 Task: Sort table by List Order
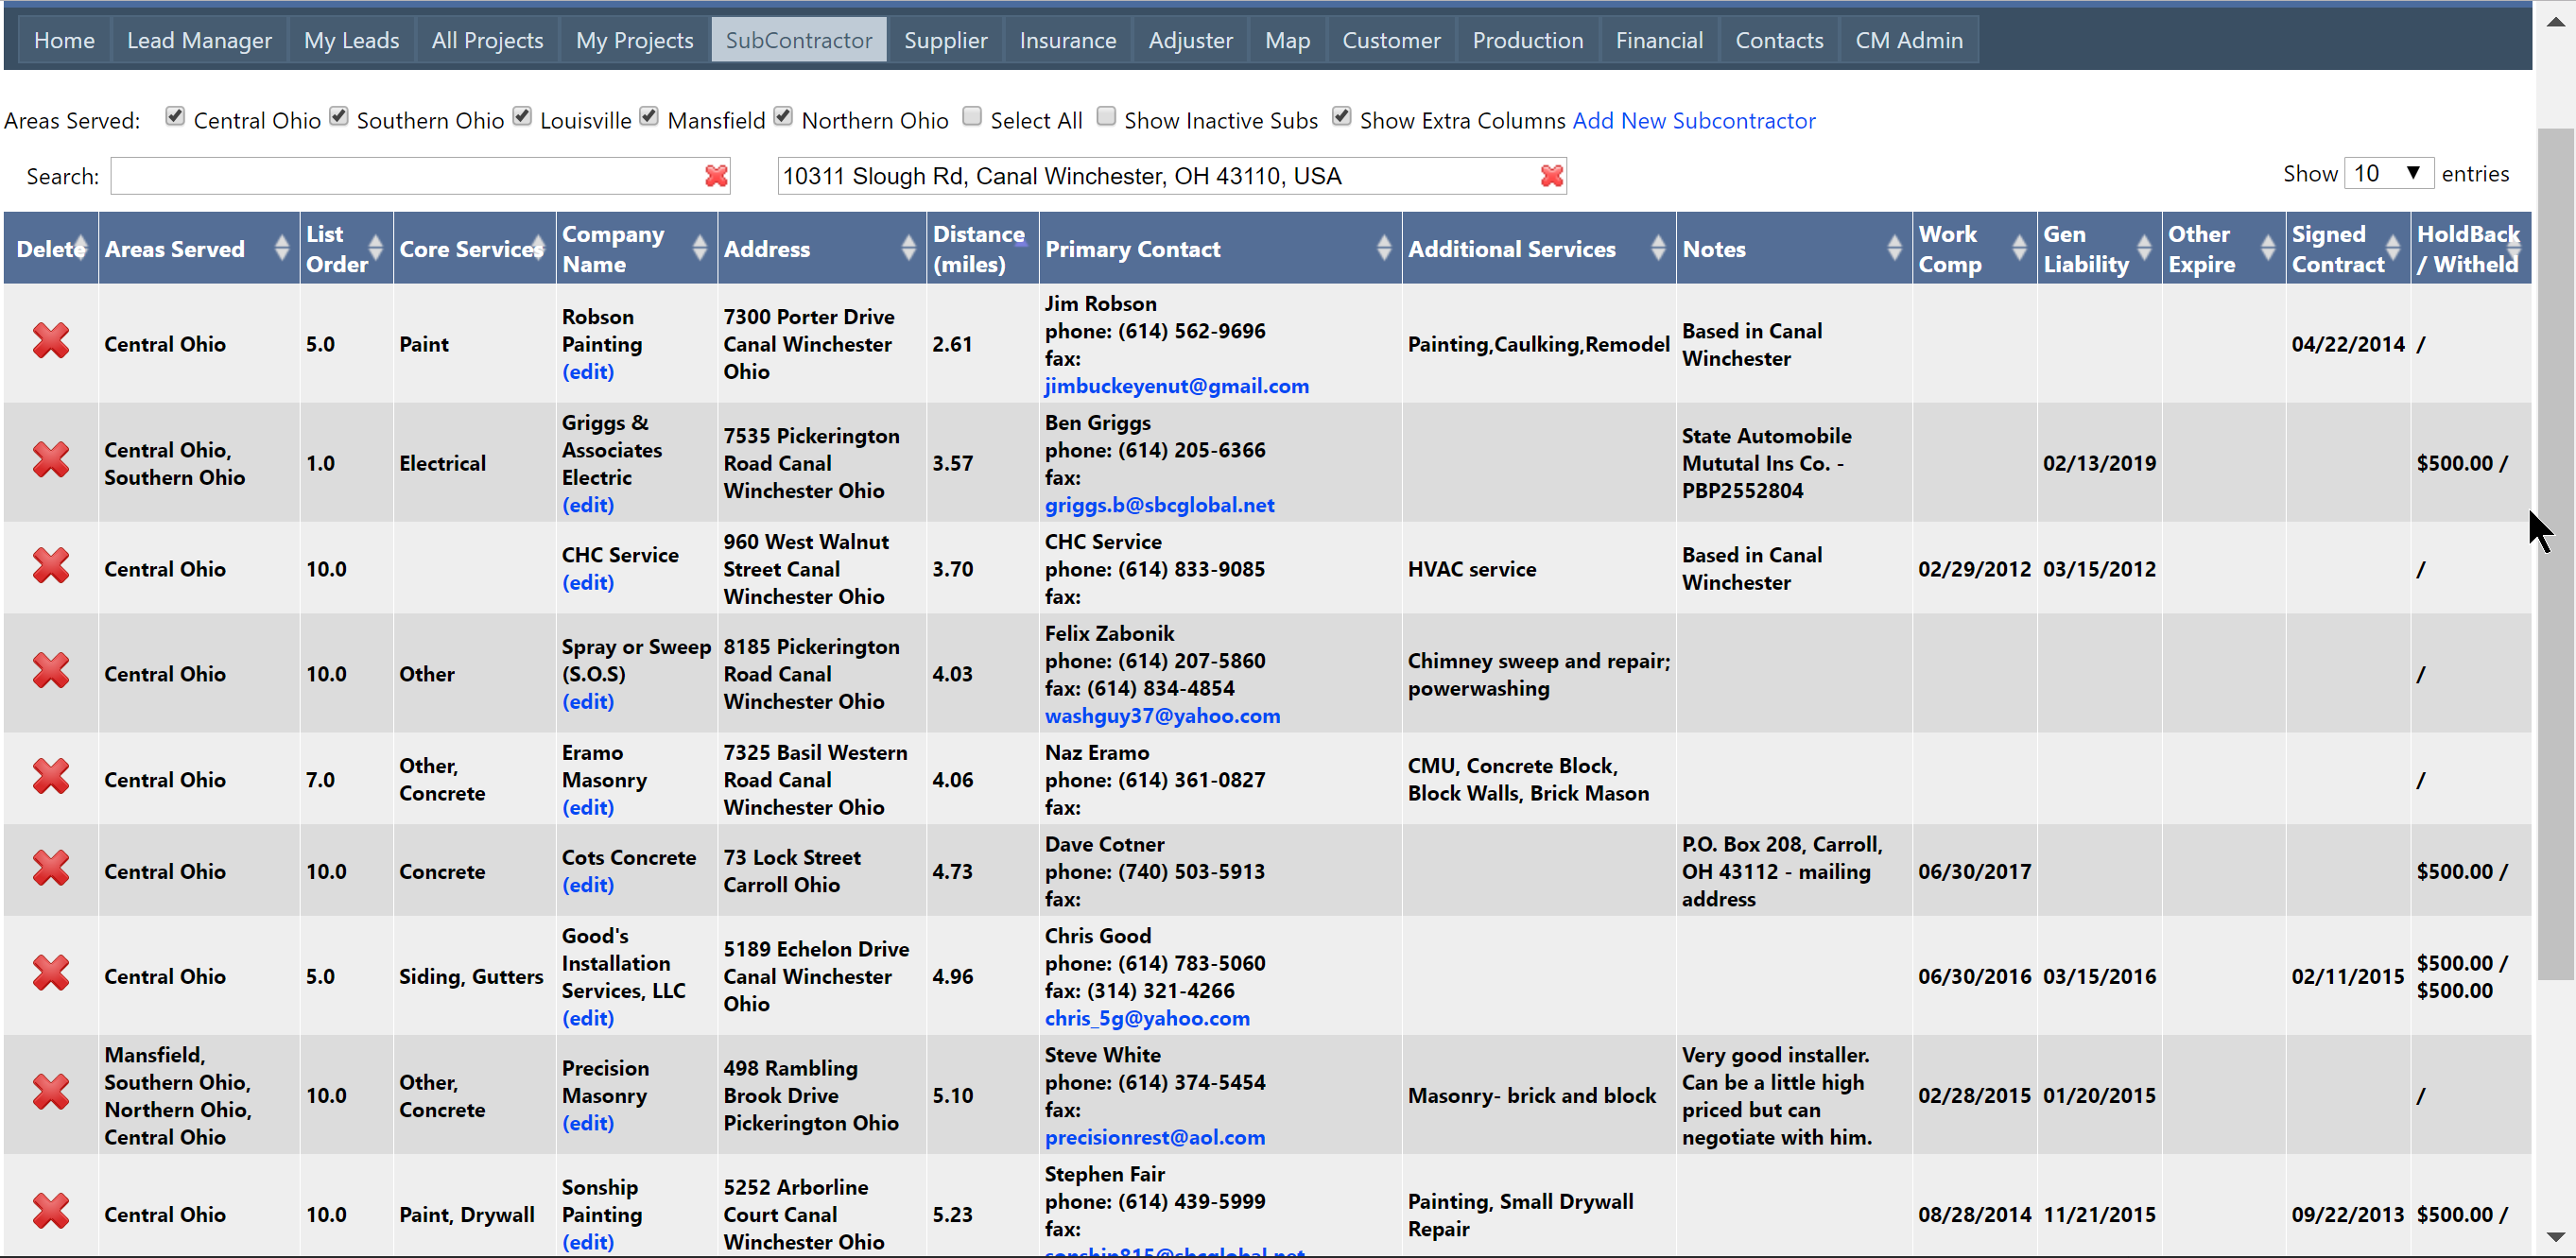click(376, 248)
